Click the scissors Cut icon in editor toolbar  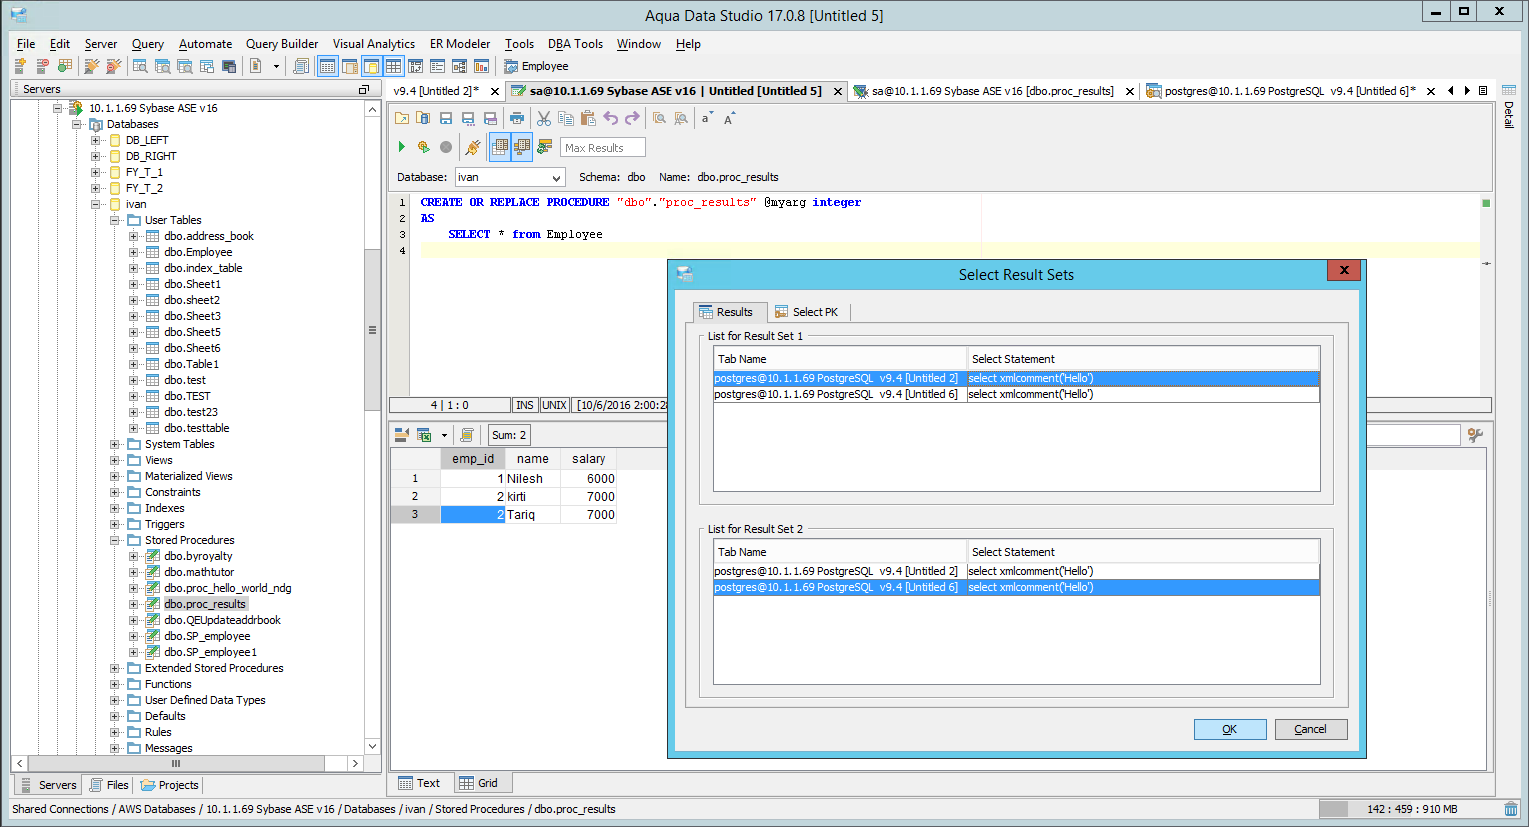click(x=544, y=118)
